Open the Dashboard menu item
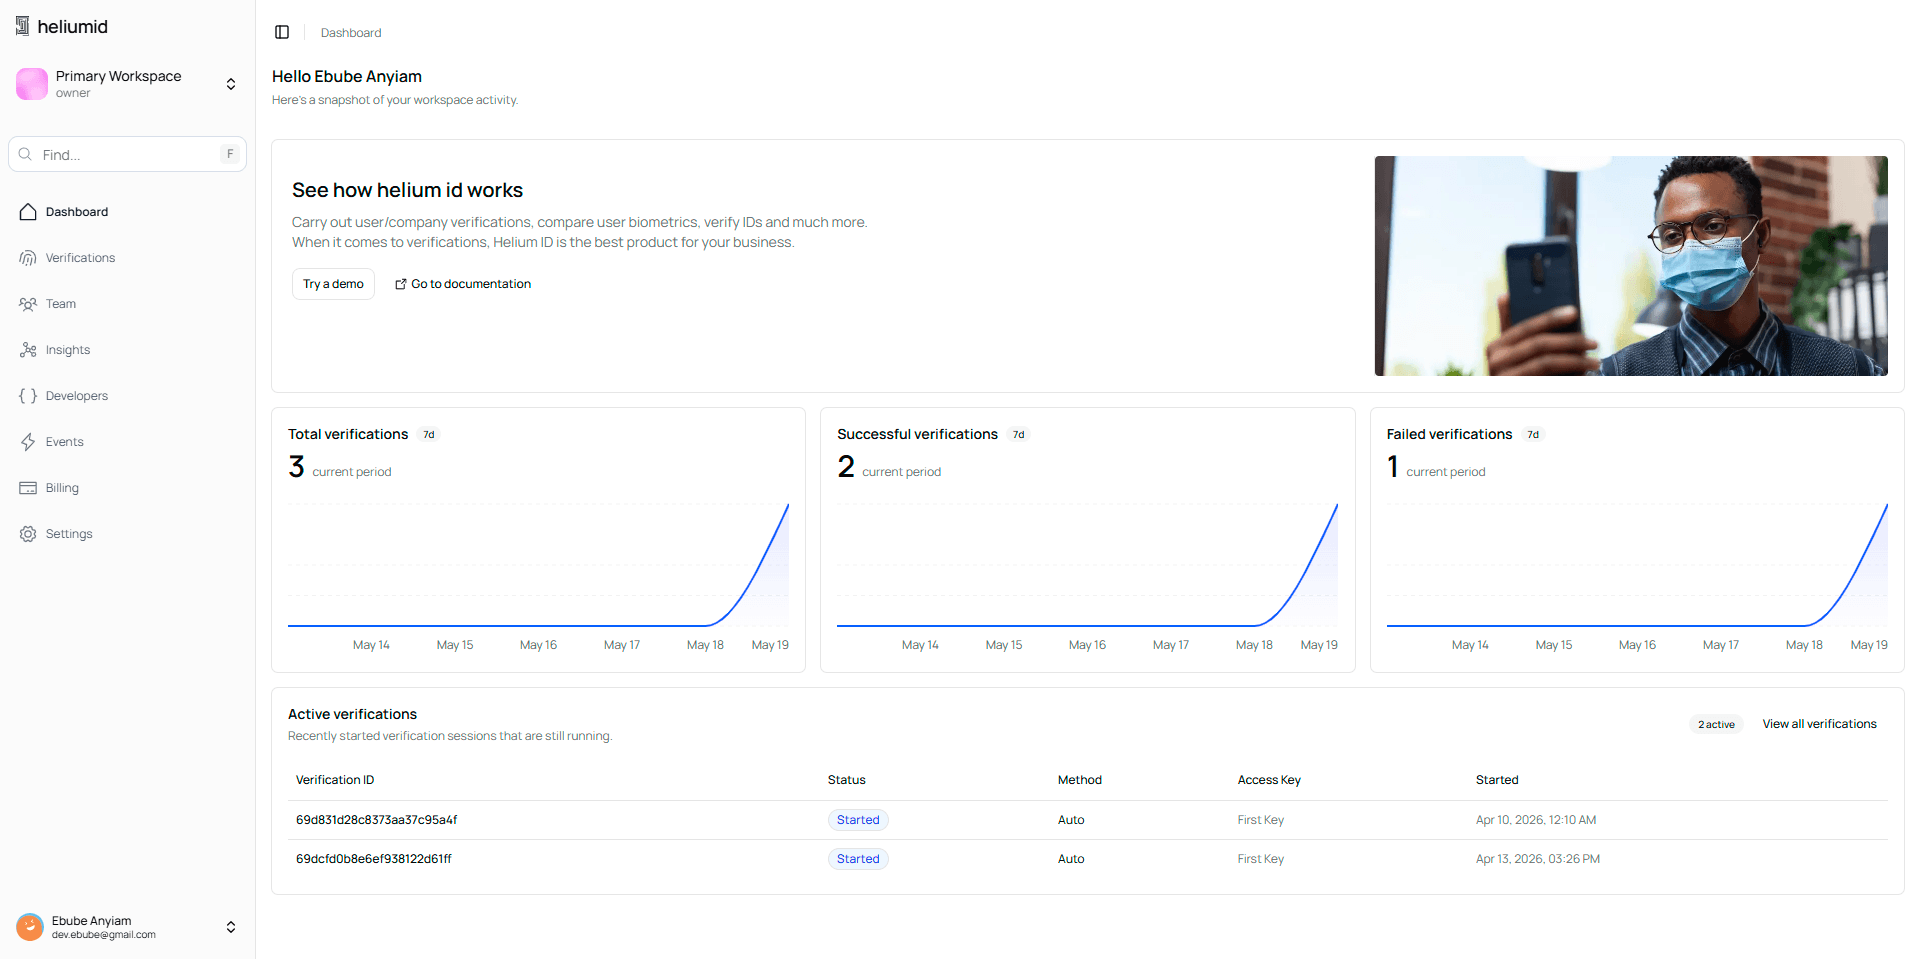Image resolution: width=1920 pixels, height=959 pixels. point(127,212)
